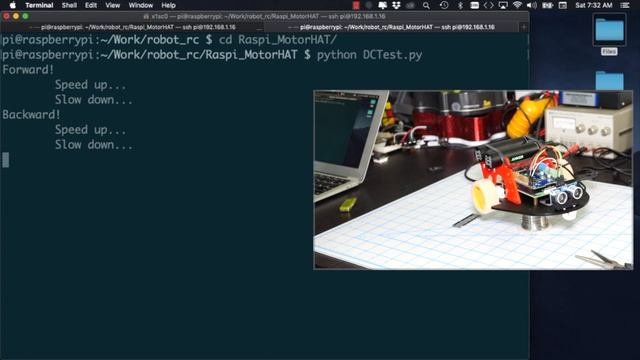
Task: Open the battery status menu icon
Action: [547, 5]
